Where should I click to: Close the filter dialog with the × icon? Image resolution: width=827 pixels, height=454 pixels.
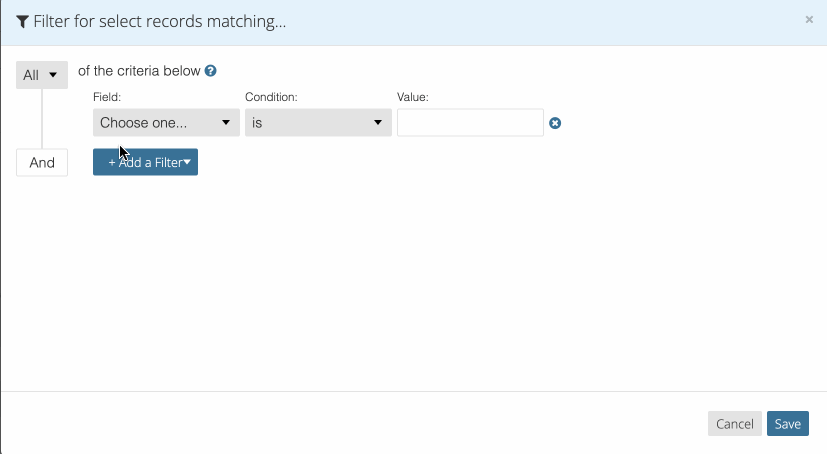coord(809,19)
